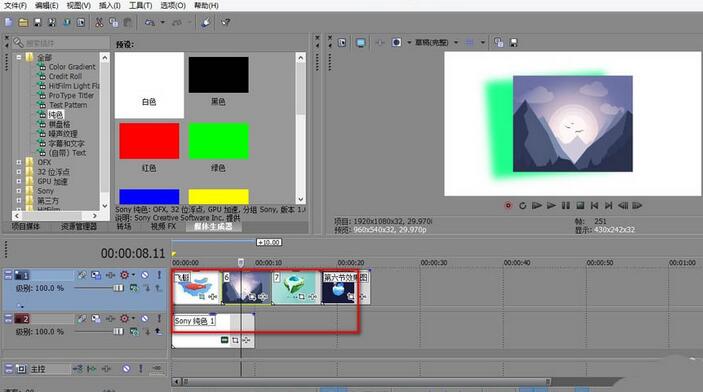Select 纯色 solid color generator
The height and width of the screenshot is (392, 703).
(56, 115)
